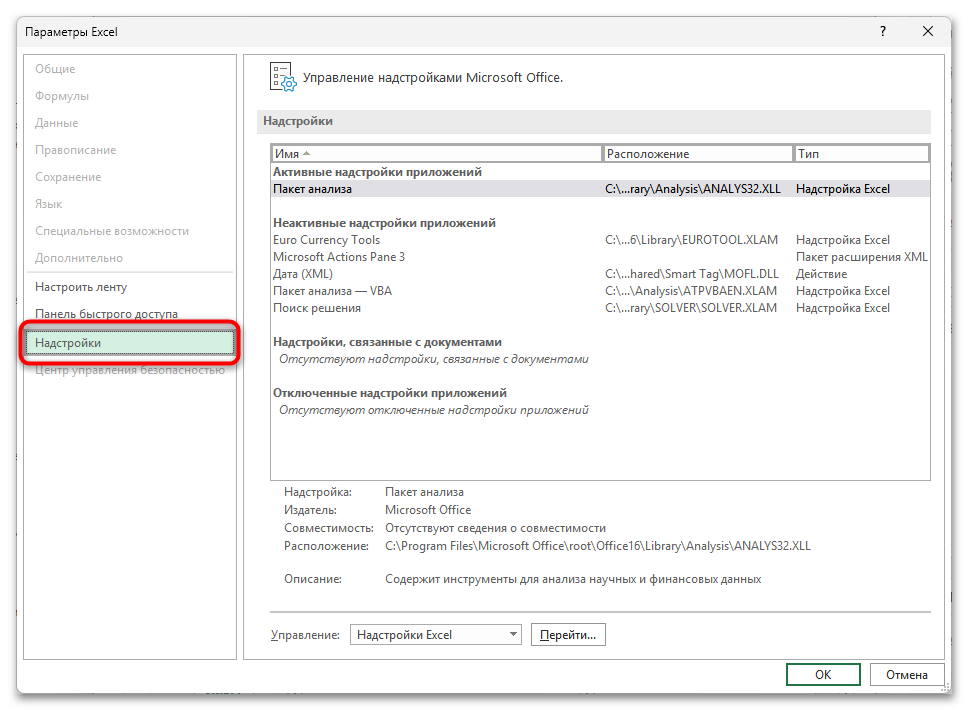Open the Управление add-in type dropdown
Viewport: 968px width, 710px height.
click(436, 635)
